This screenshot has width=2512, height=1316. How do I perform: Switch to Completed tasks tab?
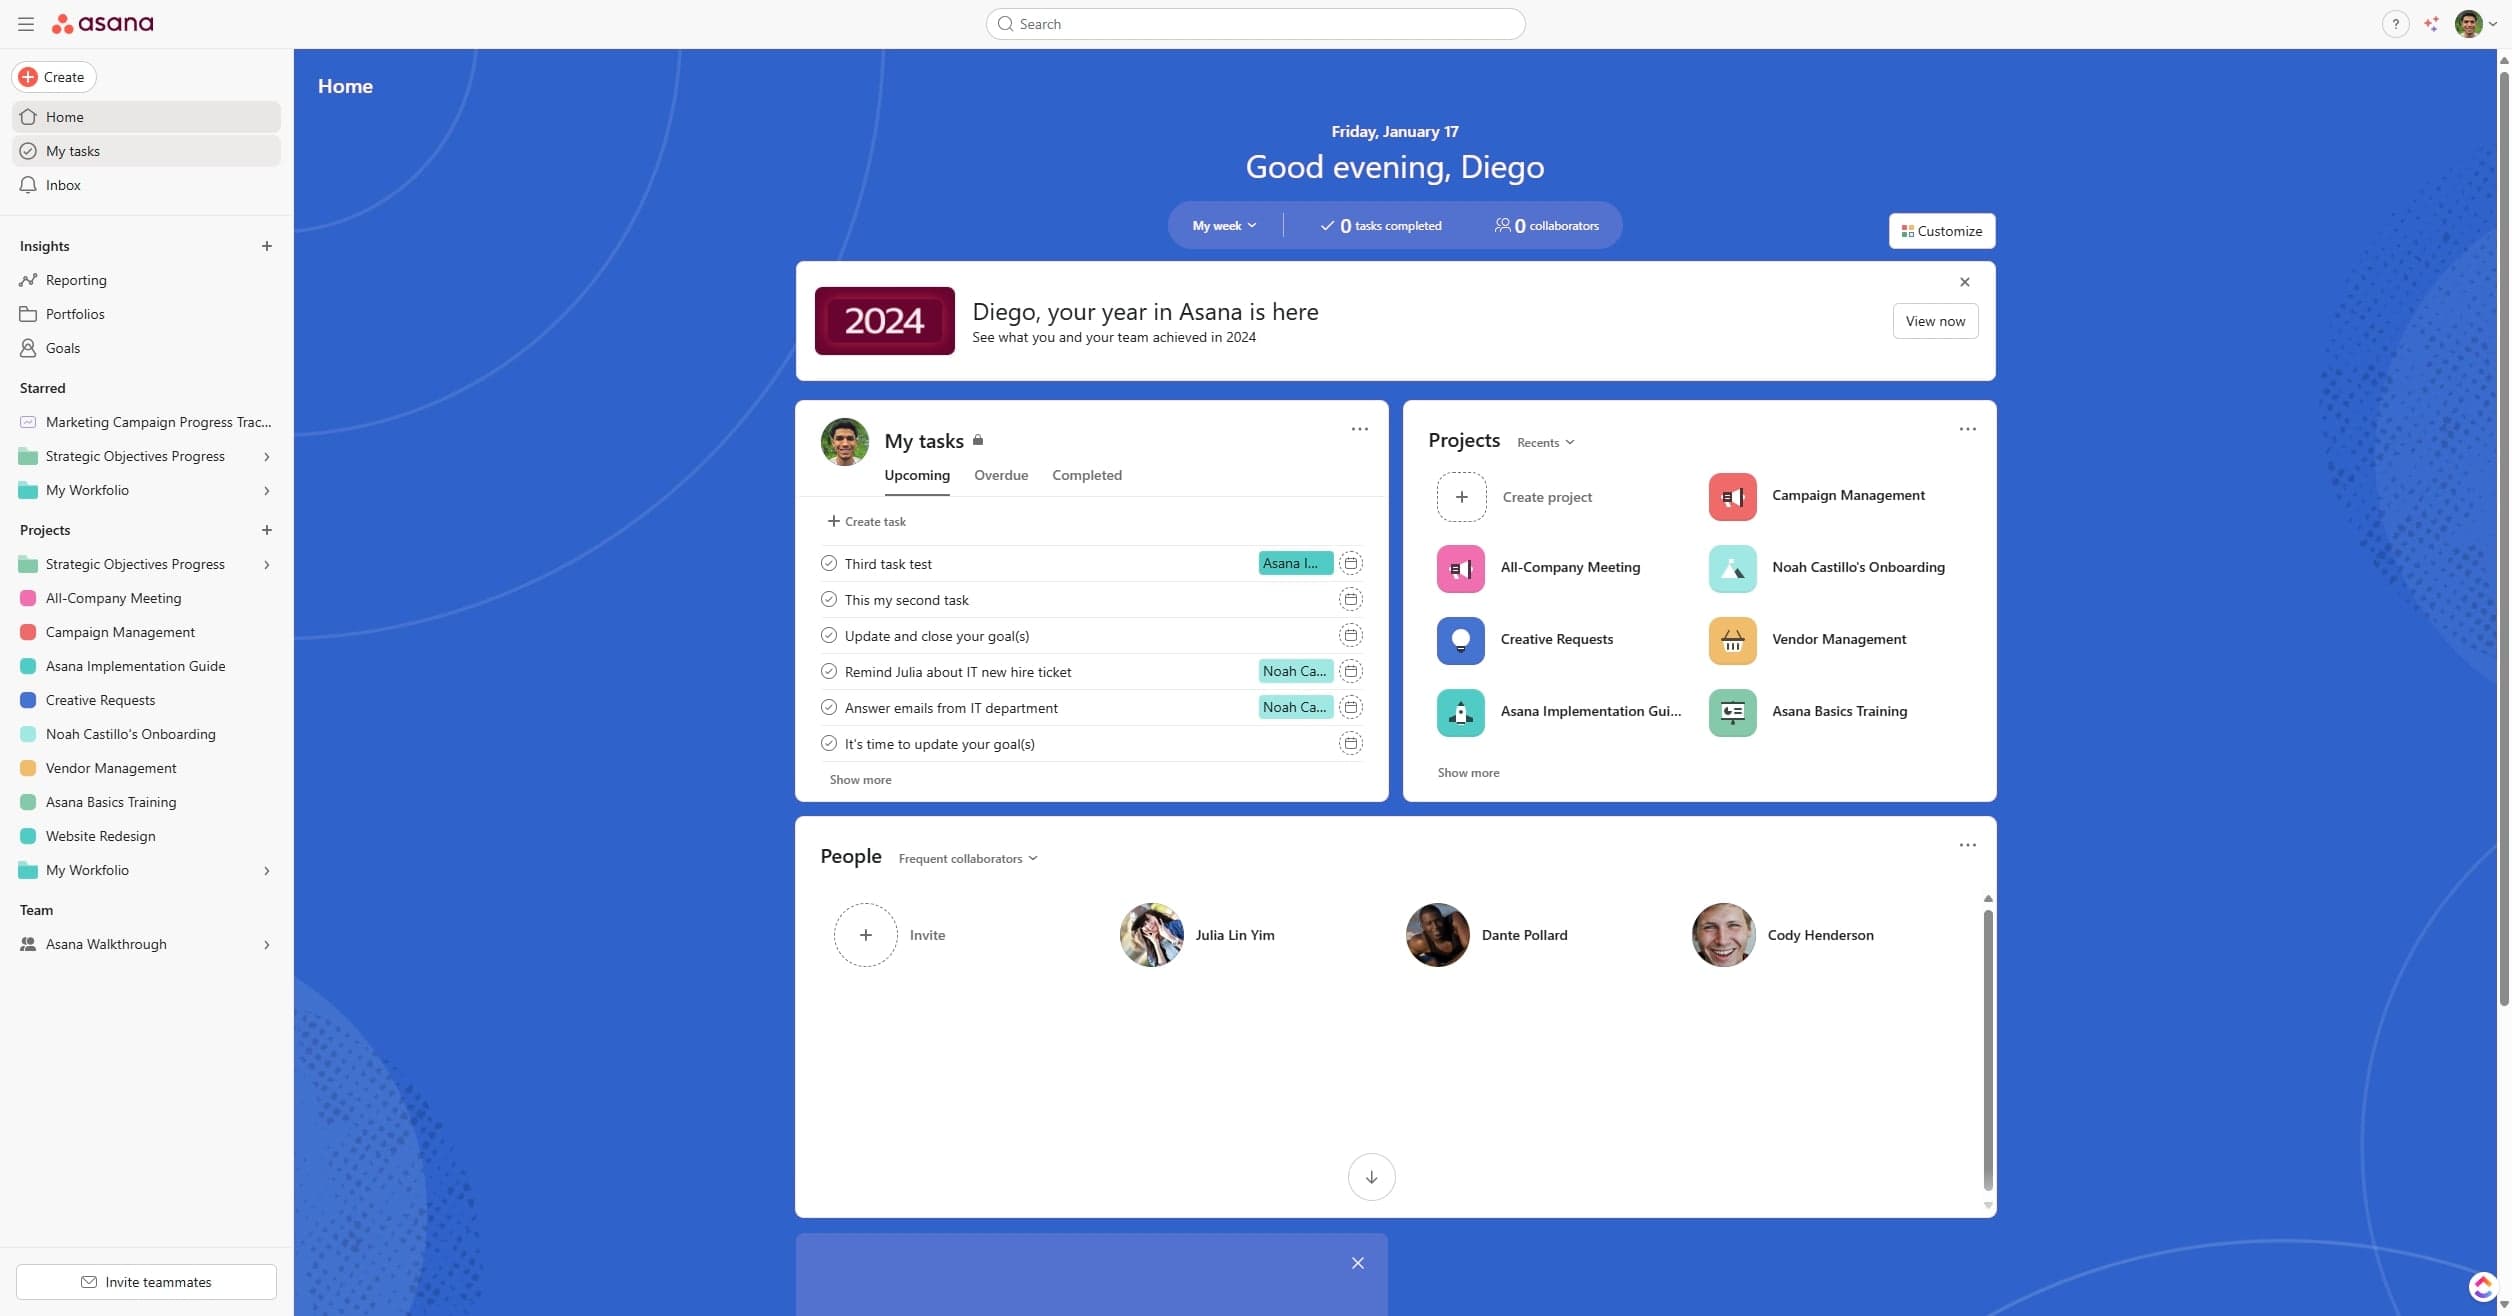click(1087, 475)
